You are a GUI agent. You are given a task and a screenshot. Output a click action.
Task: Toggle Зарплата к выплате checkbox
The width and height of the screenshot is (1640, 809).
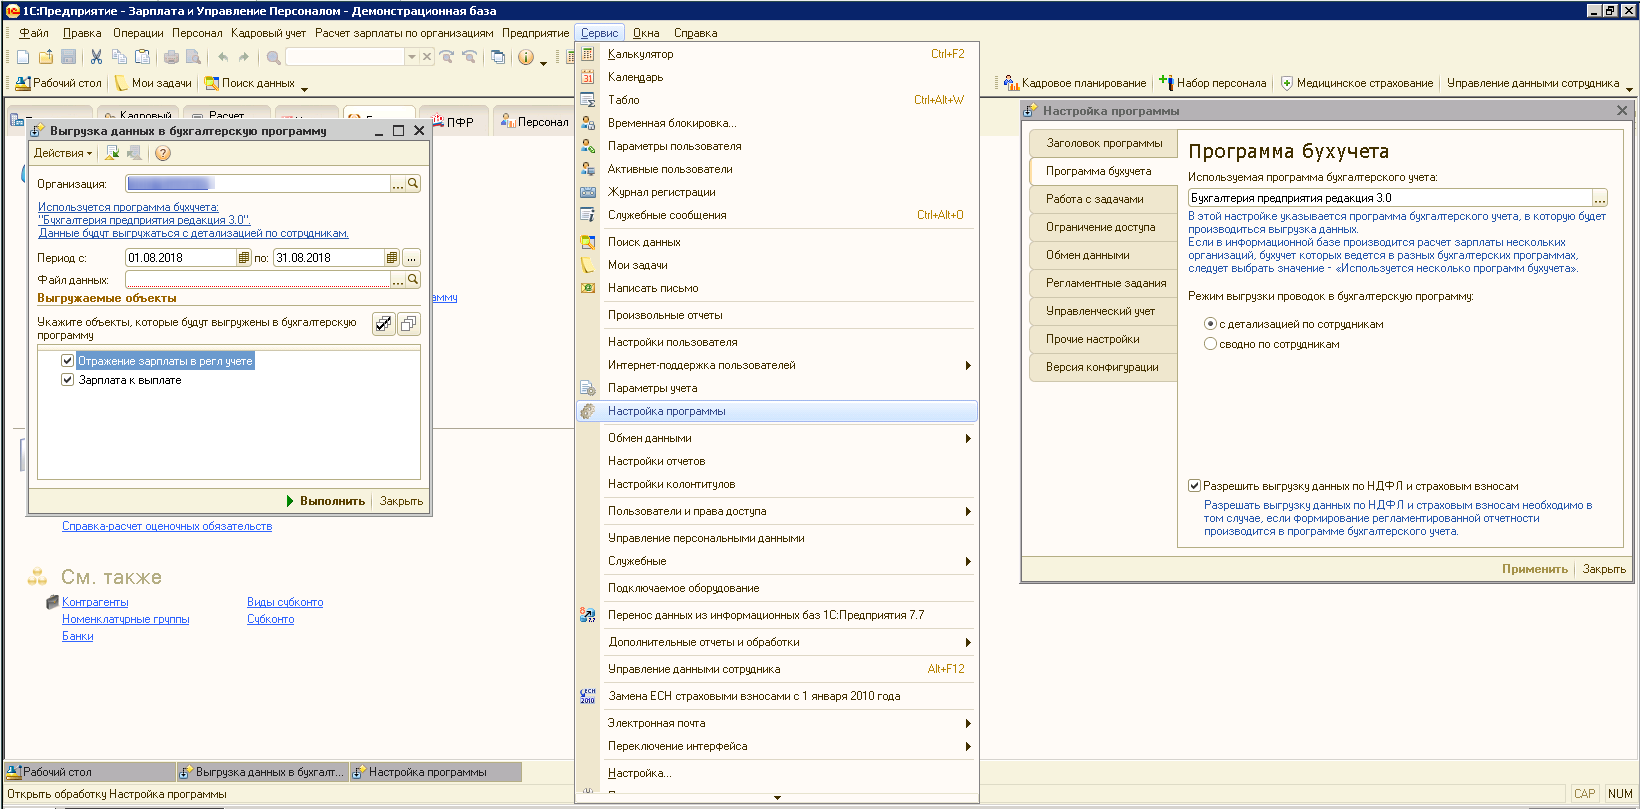[x=68, y=380]
